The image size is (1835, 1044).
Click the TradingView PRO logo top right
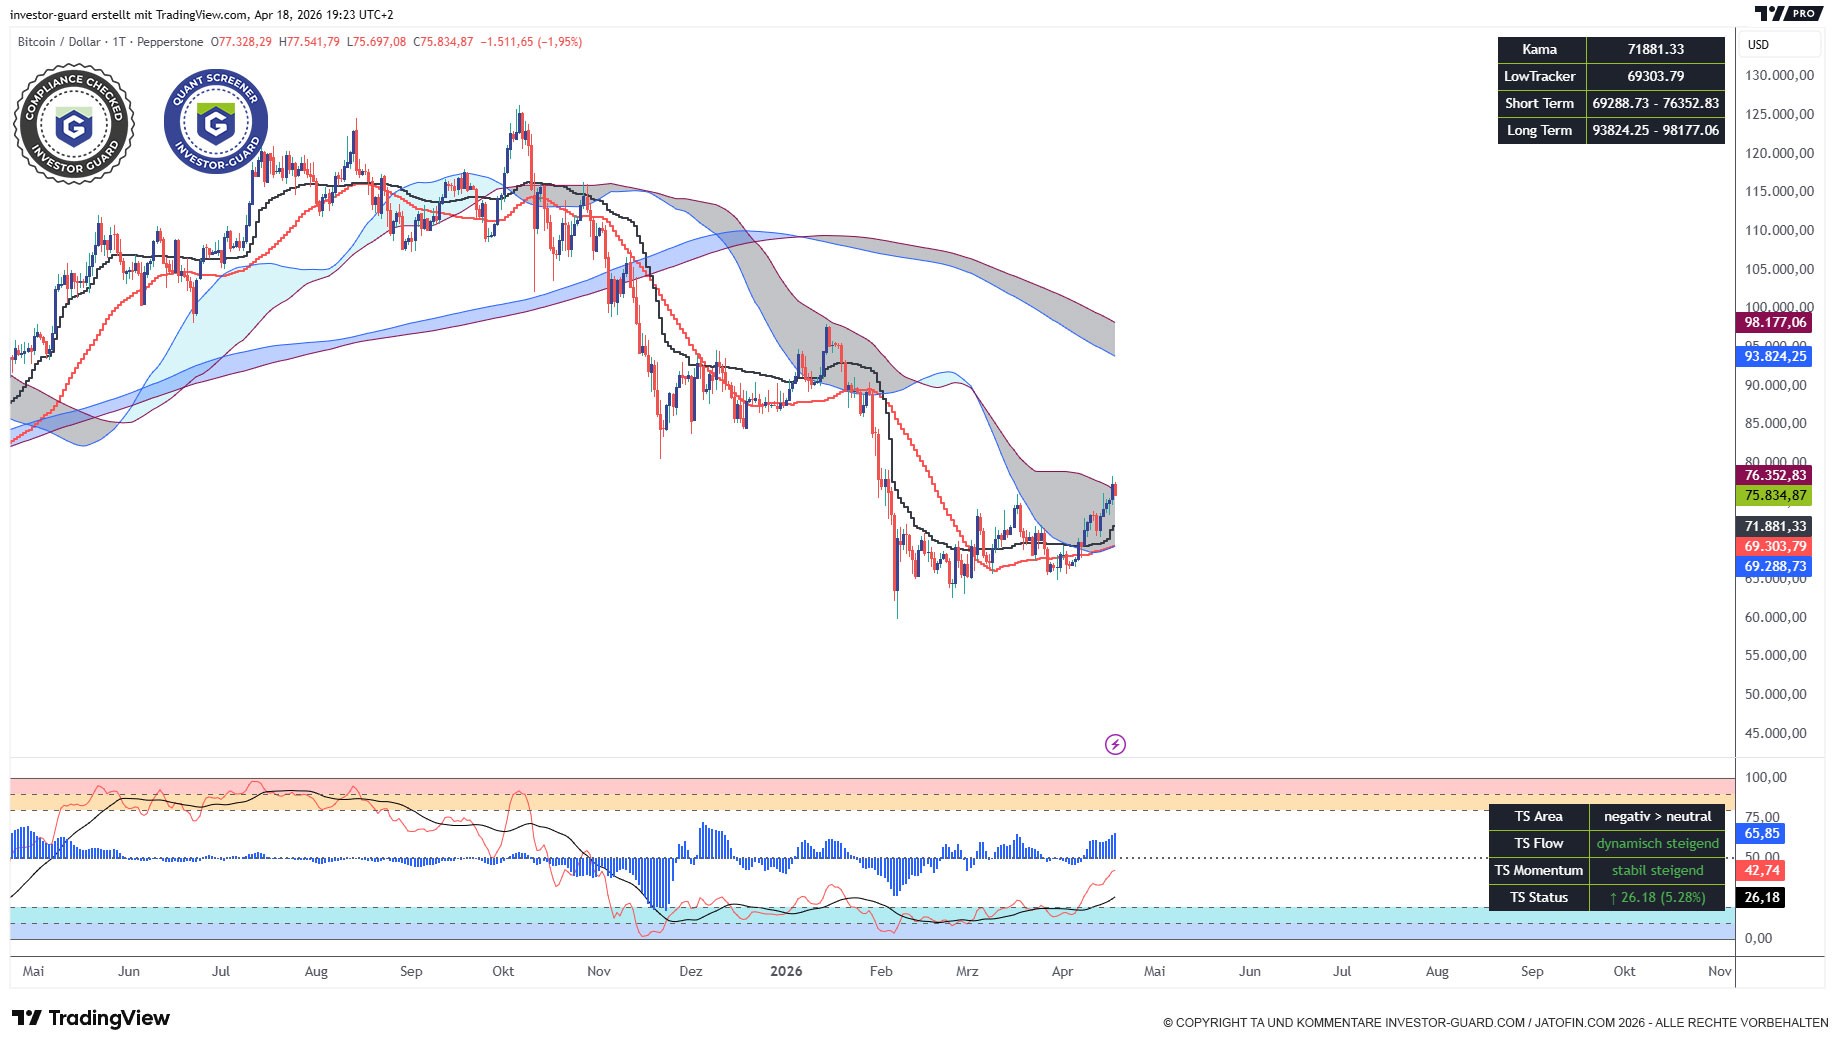pyautogui.click(x=1788, y=13)
